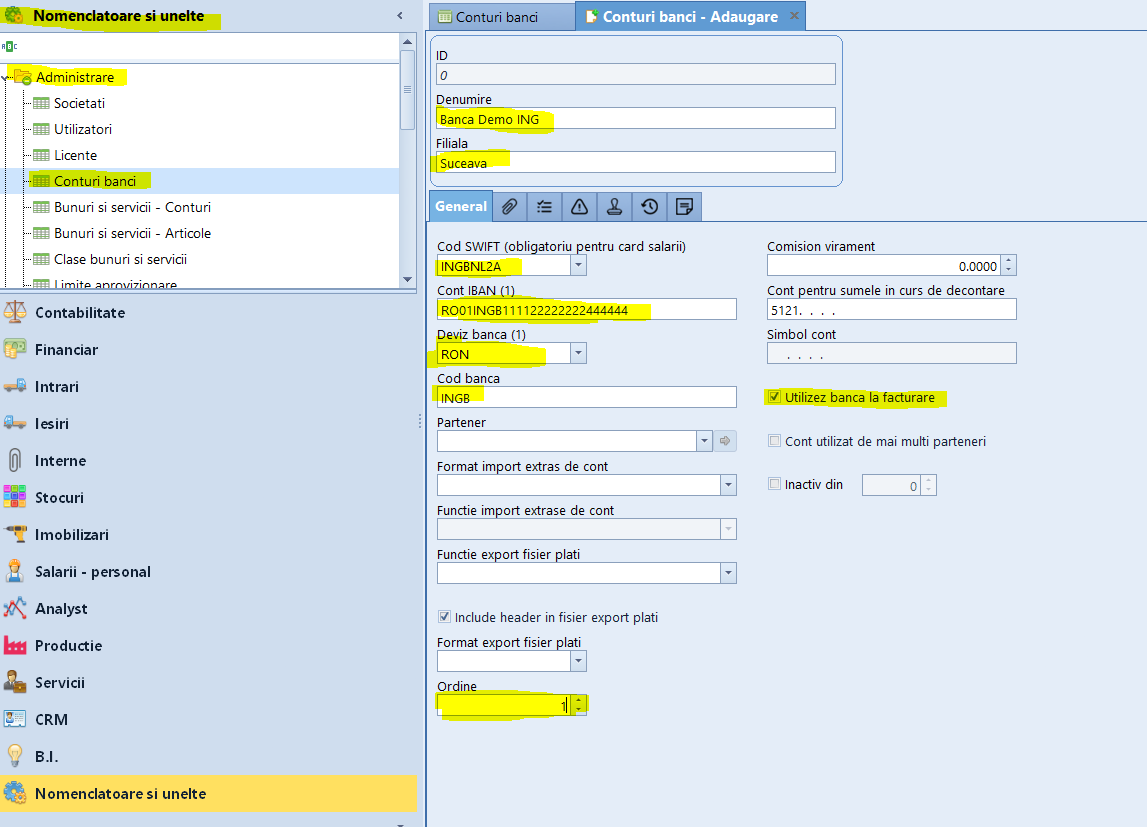
Task: Select the General tab
Action: pos(461,207)
